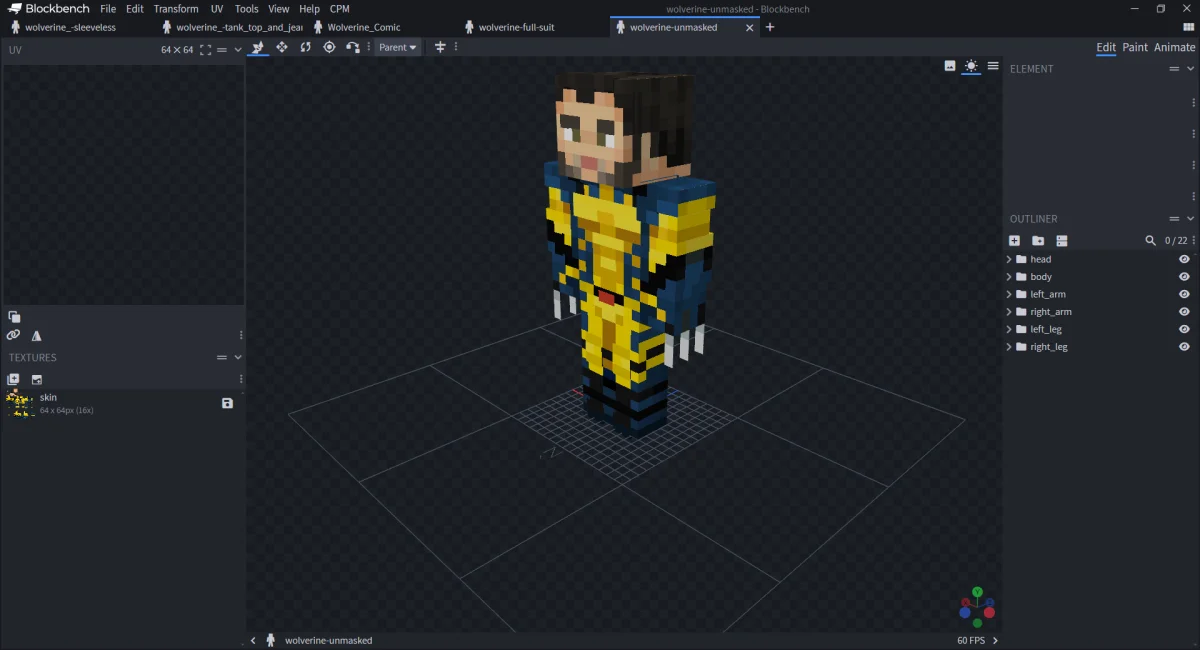Click the copy icon below UV editor
This screenshot has width=1200, height=650.
[14, 317]
